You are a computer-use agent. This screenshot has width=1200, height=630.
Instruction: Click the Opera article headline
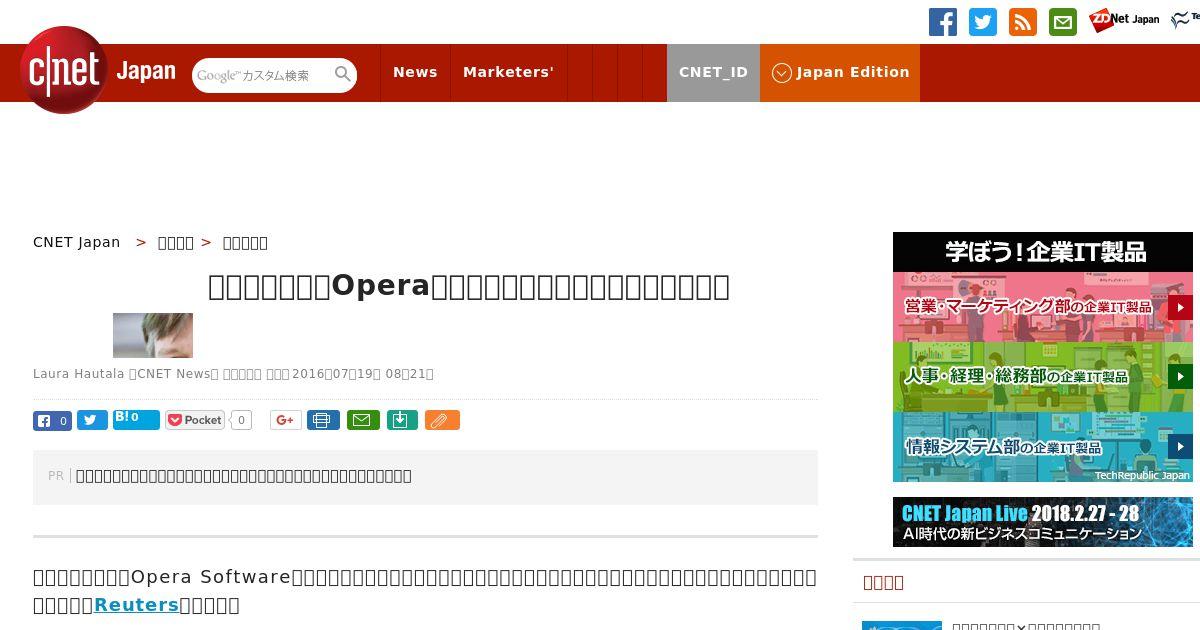[x=469, y=286]
